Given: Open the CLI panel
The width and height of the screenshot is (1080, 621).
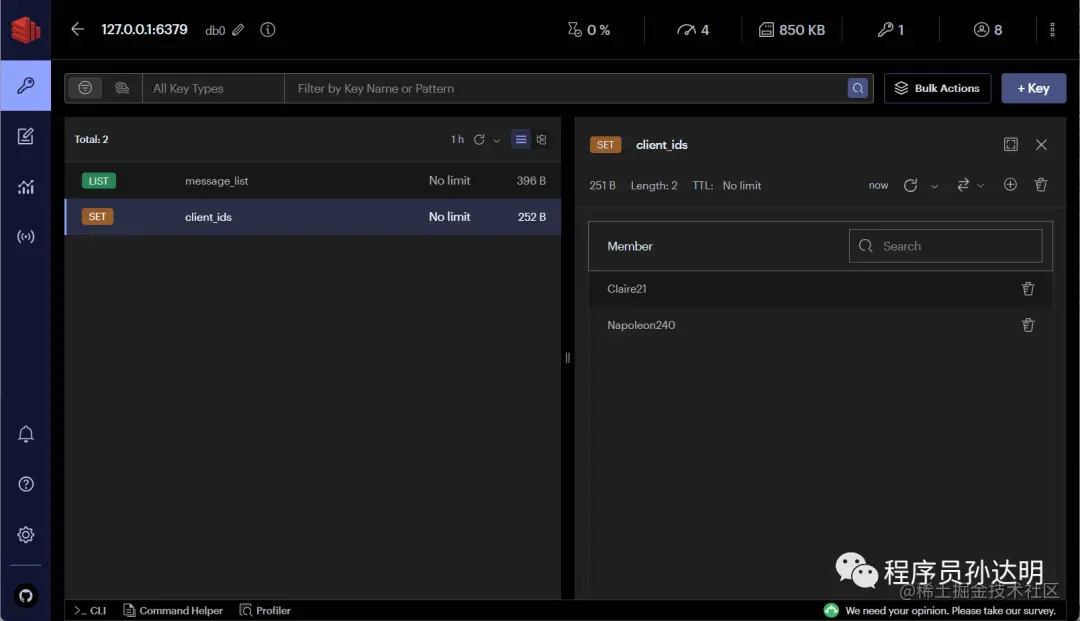Looking at the screenshot, I should coord(90,611).
